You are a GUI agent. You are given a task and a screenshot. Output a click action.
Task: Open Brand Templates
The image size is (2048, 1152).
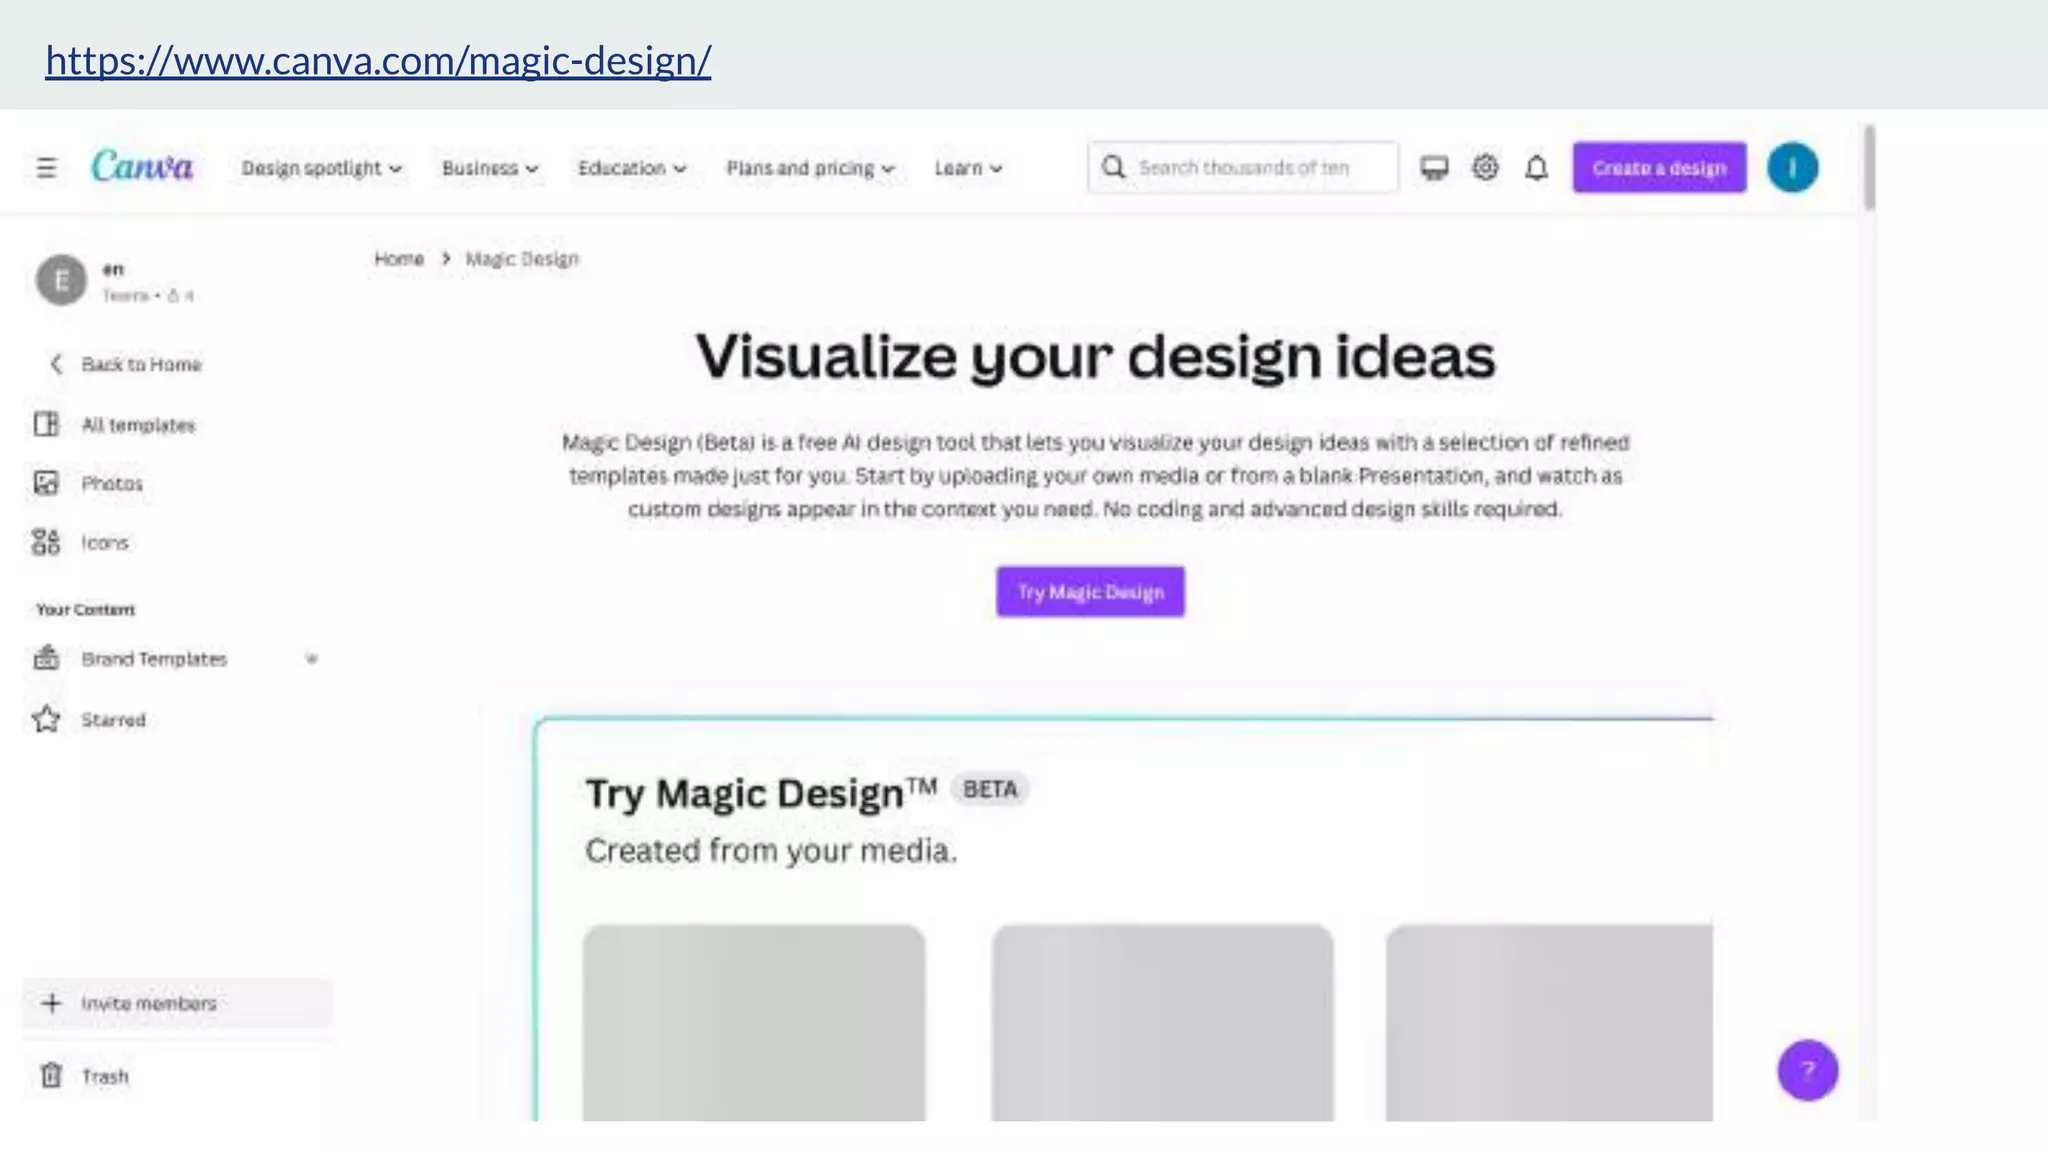[154, 659]
